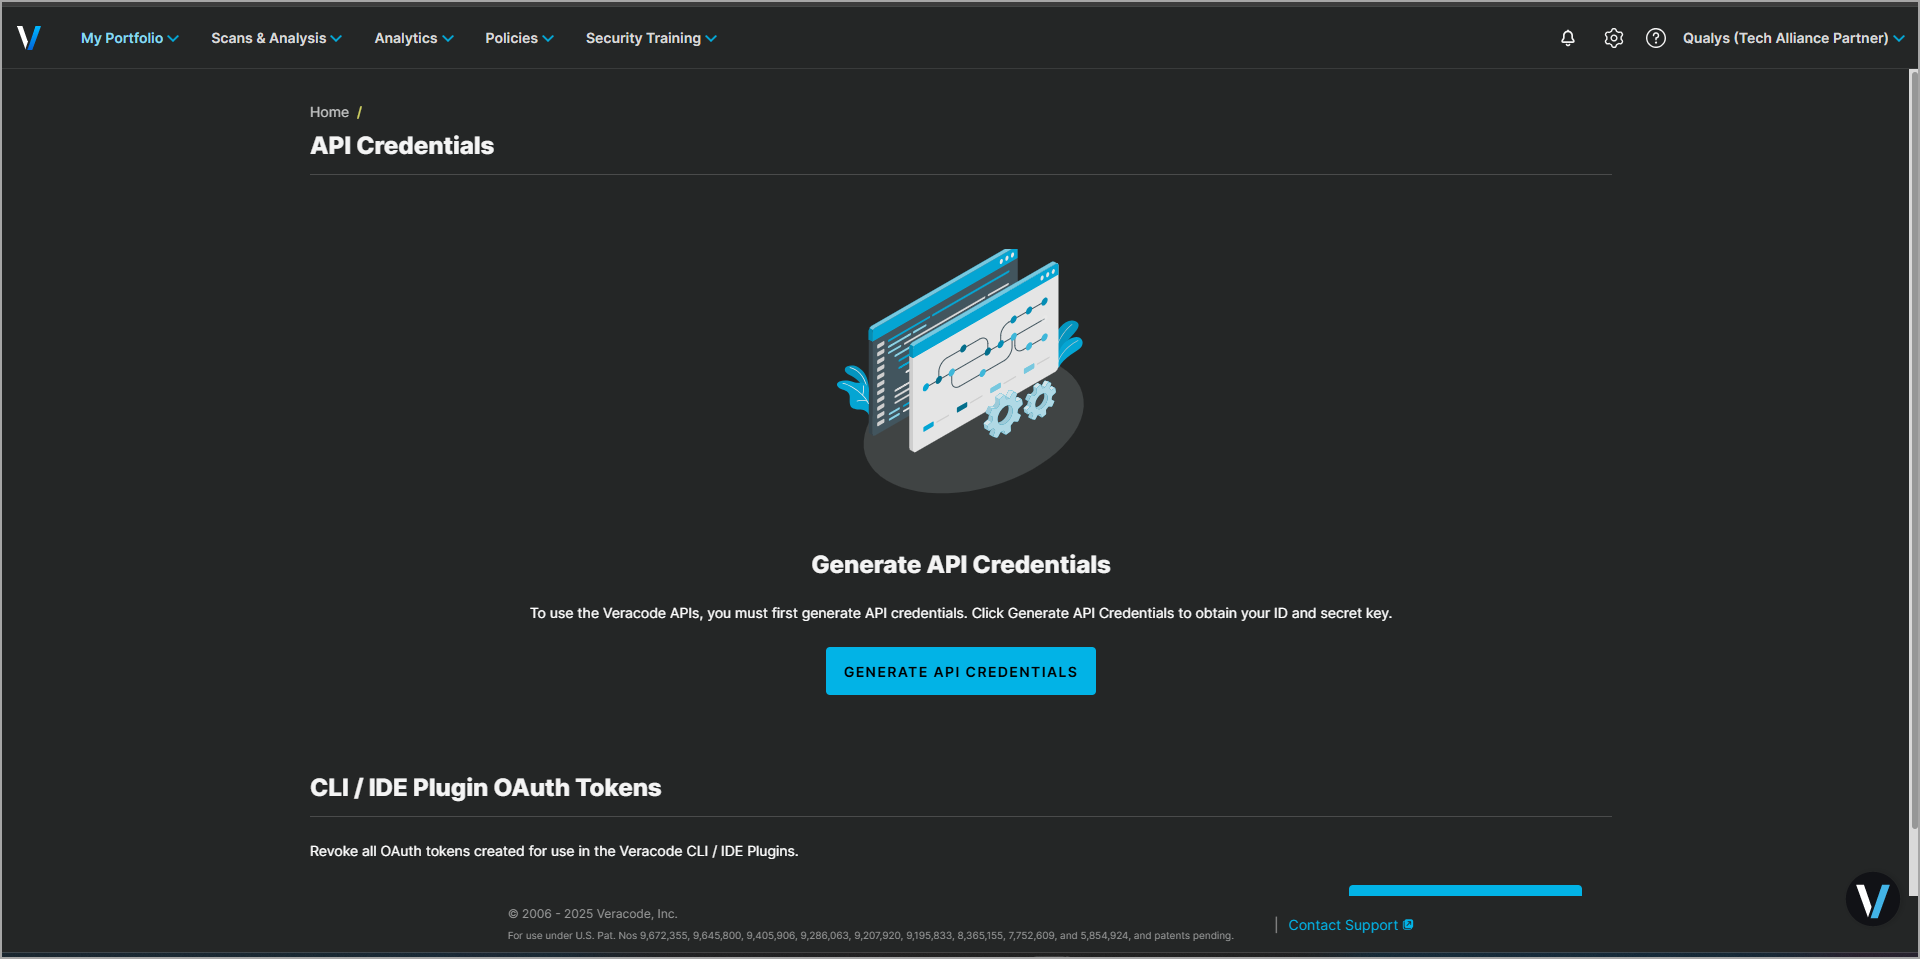Go to the Home breadcrumb link
Image resolution: width=1920 pixels, height=959 pixels.
click(329, 112)
